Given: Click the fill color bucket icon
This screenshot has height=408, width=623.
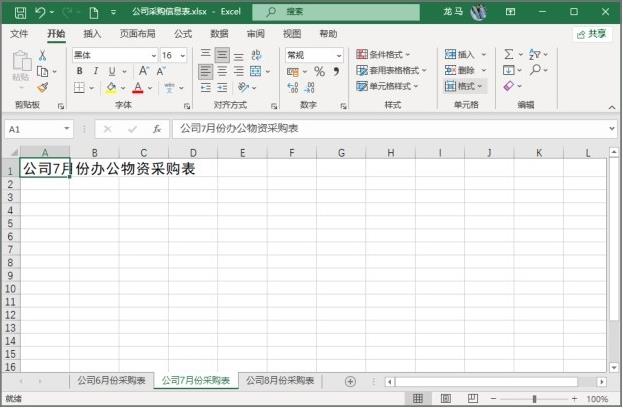Looking at the screenshot, I should pyautogui.click(x=110, y=88).
